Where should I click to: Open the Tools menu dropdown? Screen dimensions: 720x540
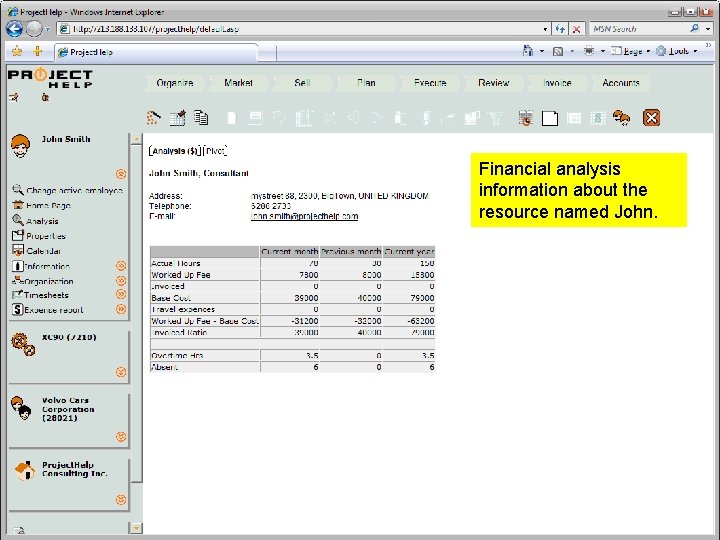(x=677, y=51)
